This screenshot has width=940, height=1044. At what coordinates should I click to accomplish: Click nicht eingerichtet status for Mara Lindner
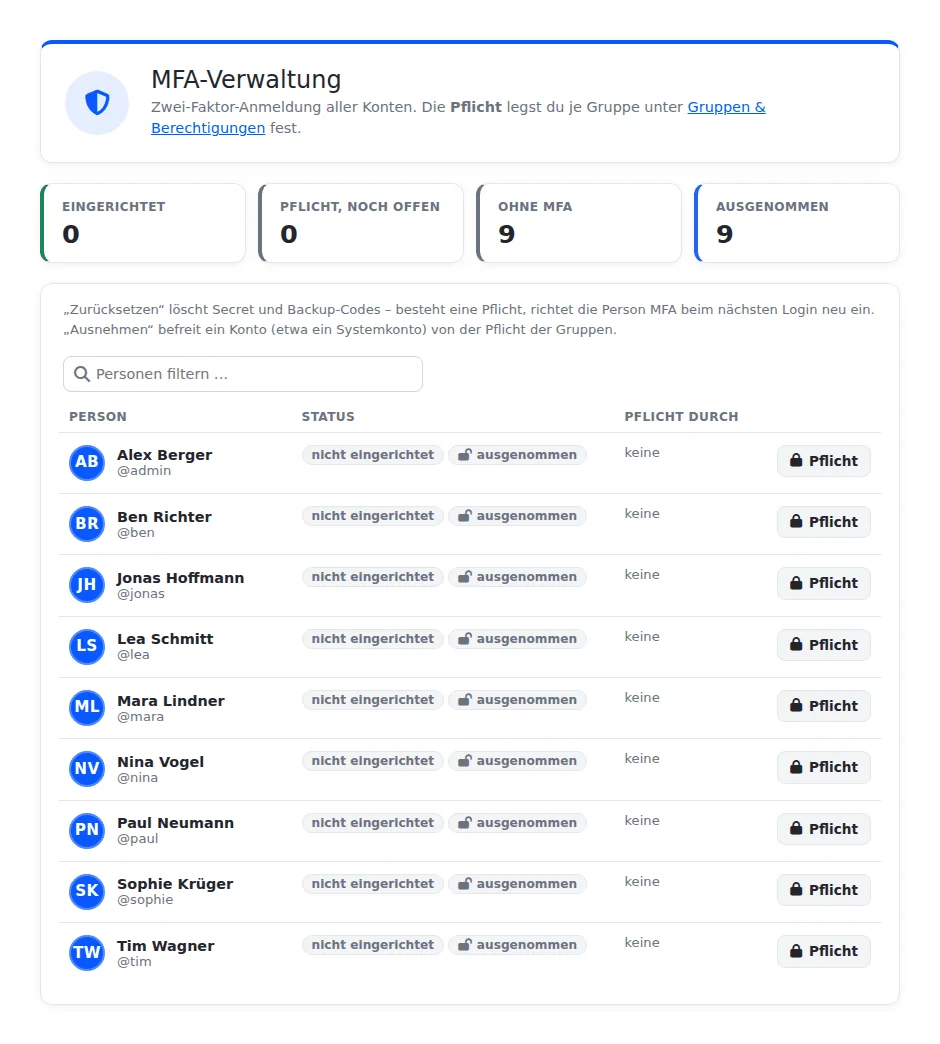tap(373, 700)
